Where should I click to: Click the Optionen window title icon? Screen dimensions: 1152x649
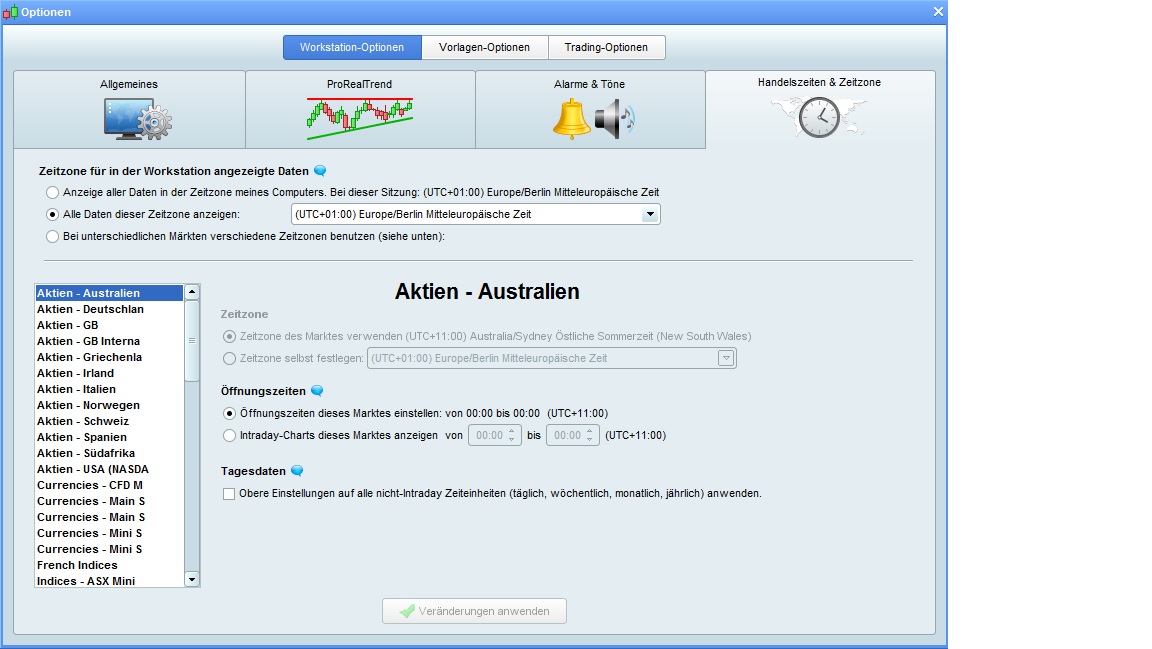coord(10,12)
